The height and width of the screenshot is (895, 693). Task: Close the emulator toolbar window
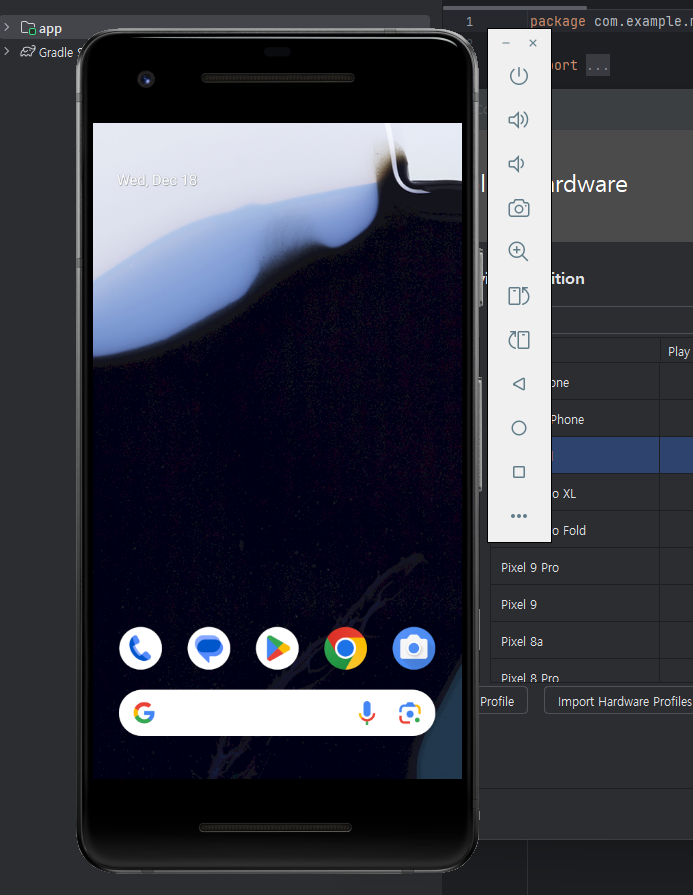tap(533, 43)
